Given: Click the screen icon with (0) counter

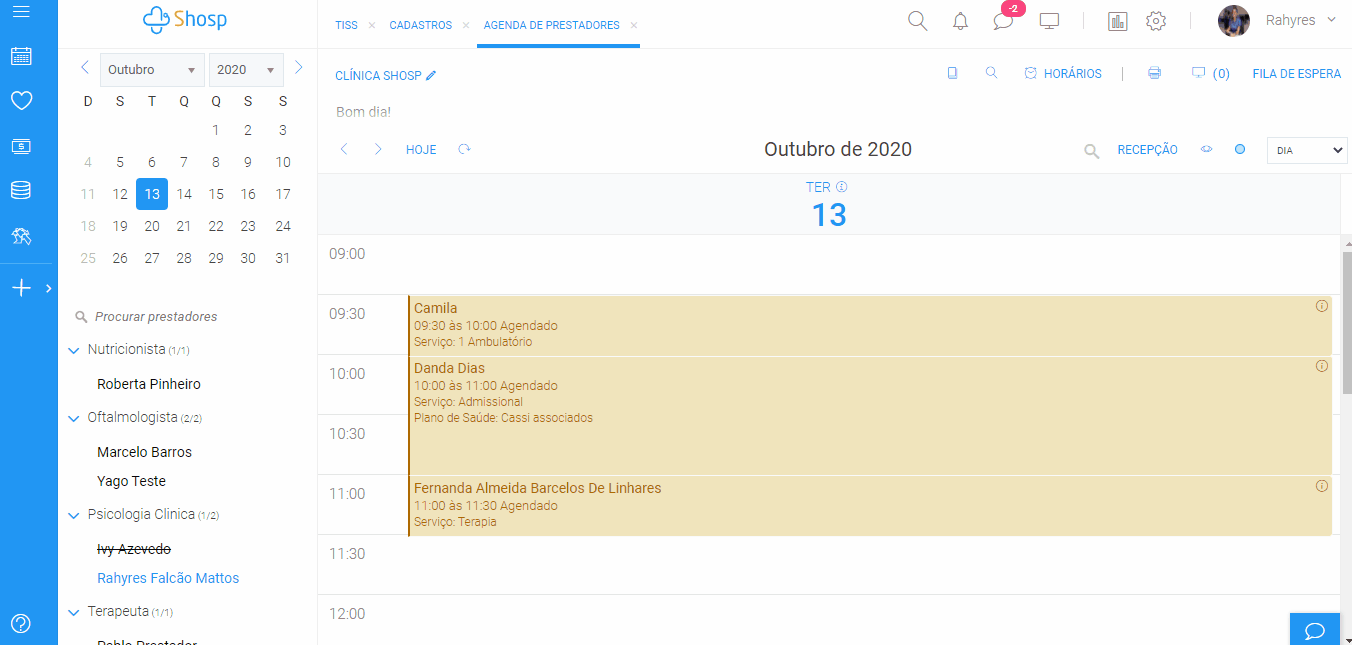Looking at the screenshot, I should [1198, 73].
